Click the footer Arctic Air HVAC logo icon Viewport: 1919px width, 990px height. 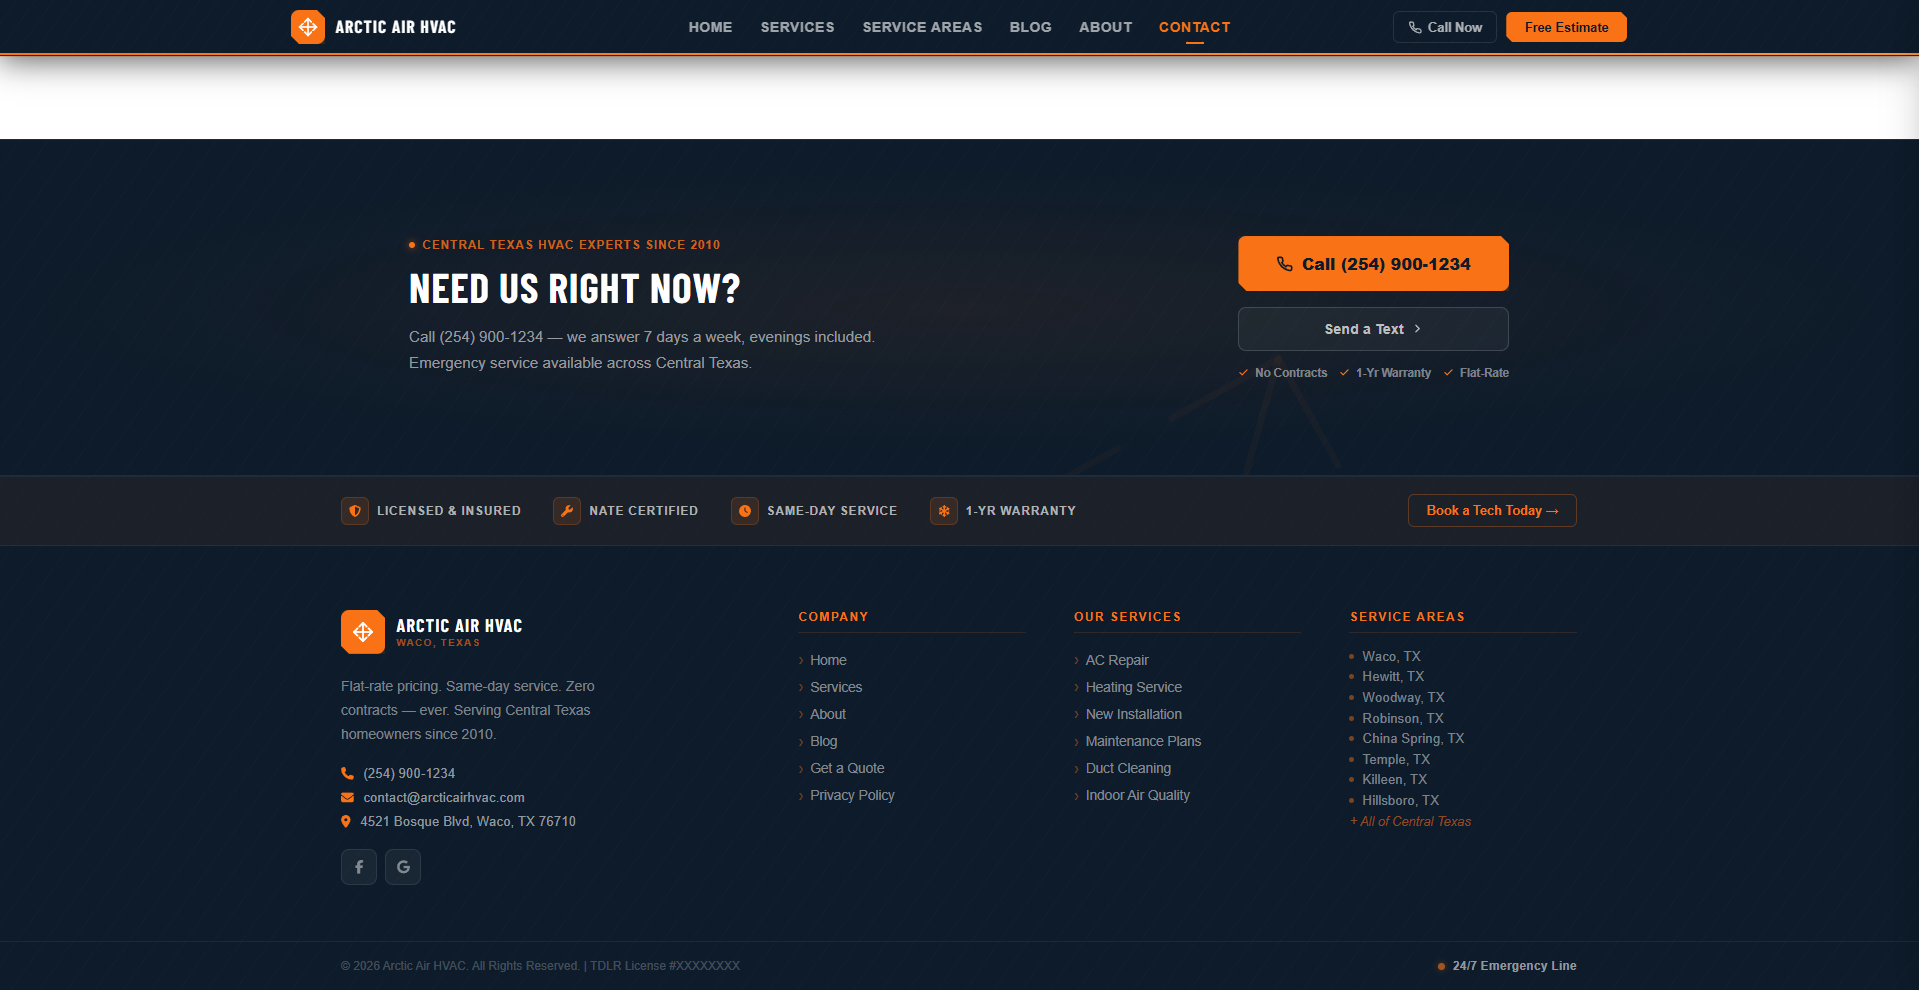363,632
